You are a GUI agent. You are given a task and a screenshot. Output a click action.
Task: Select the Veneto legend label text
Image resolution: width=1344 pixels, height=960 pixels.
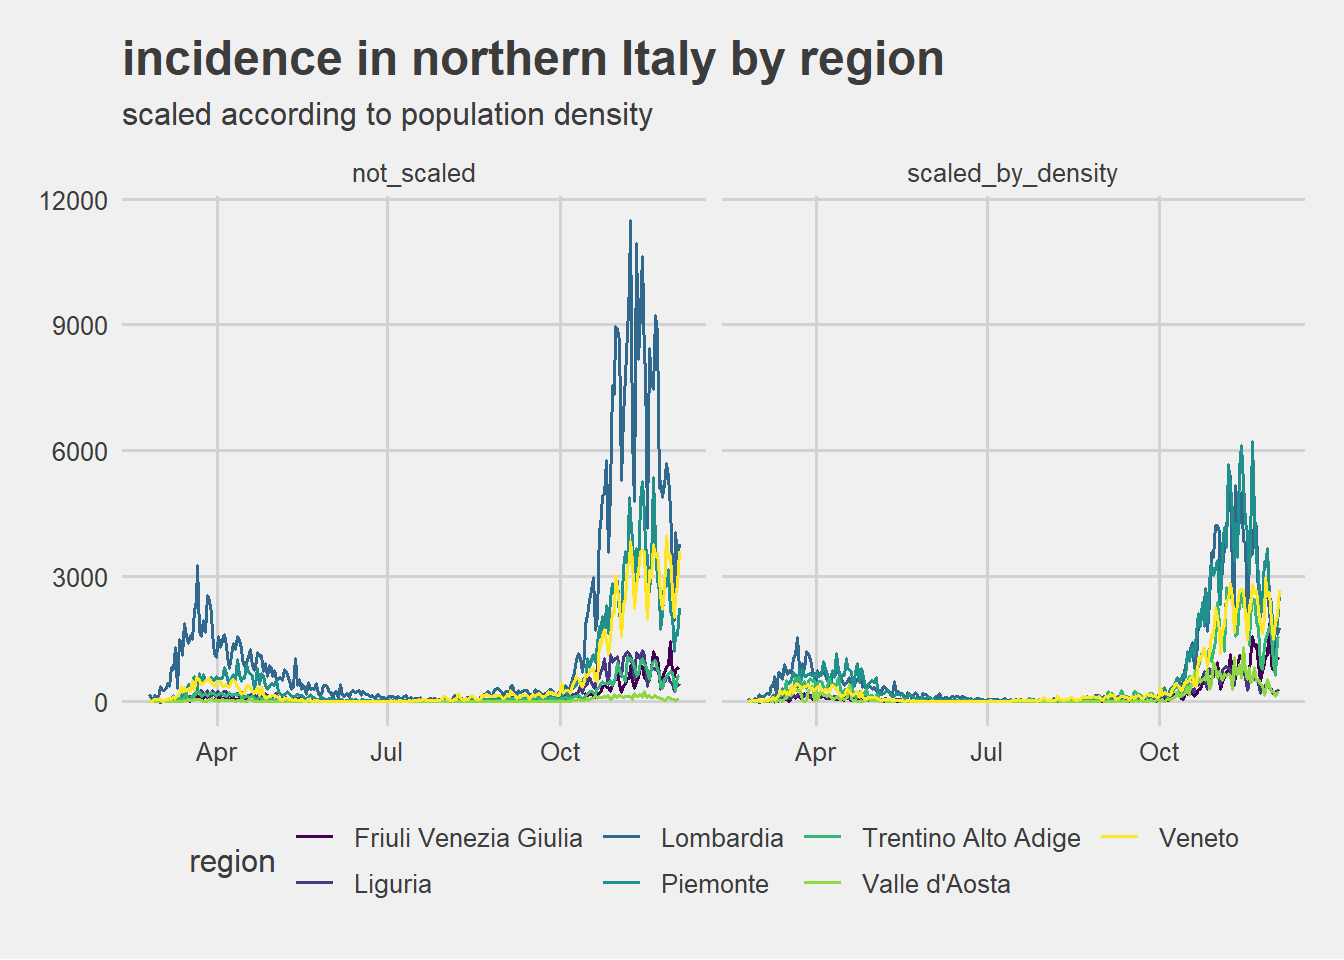pos(1198,838)
